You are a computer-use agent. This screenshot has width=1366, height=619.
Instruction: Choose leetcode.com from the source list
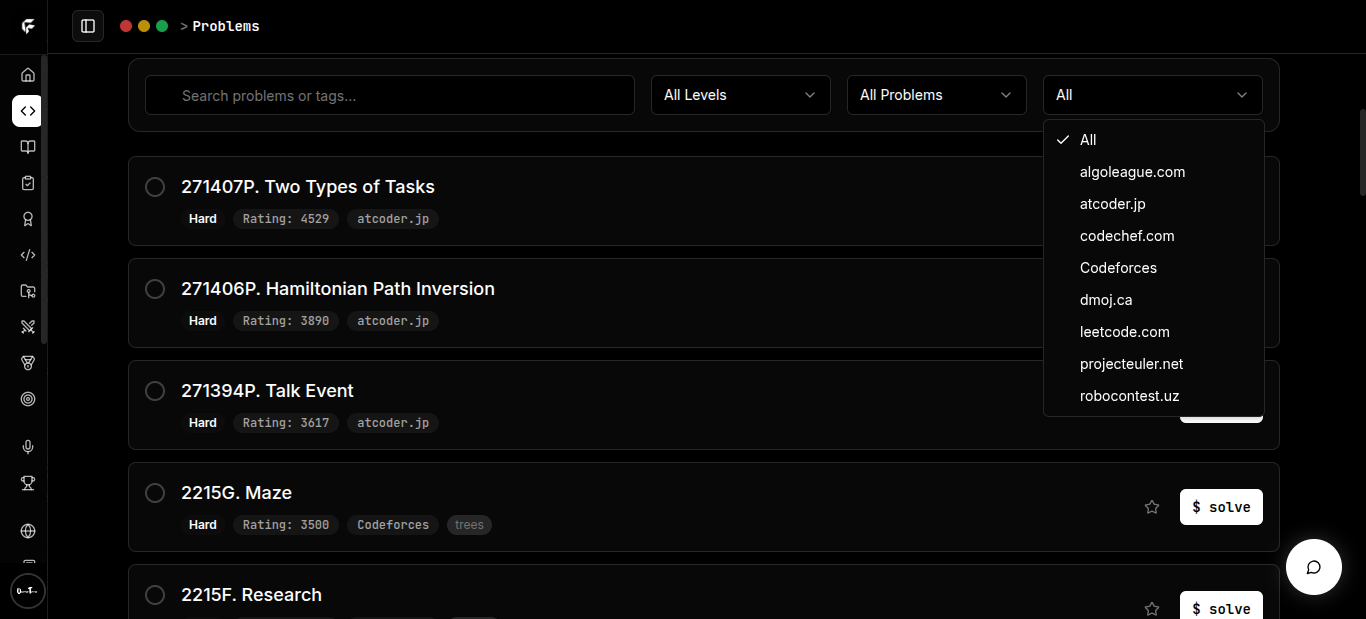click(x=1154, y=332)
